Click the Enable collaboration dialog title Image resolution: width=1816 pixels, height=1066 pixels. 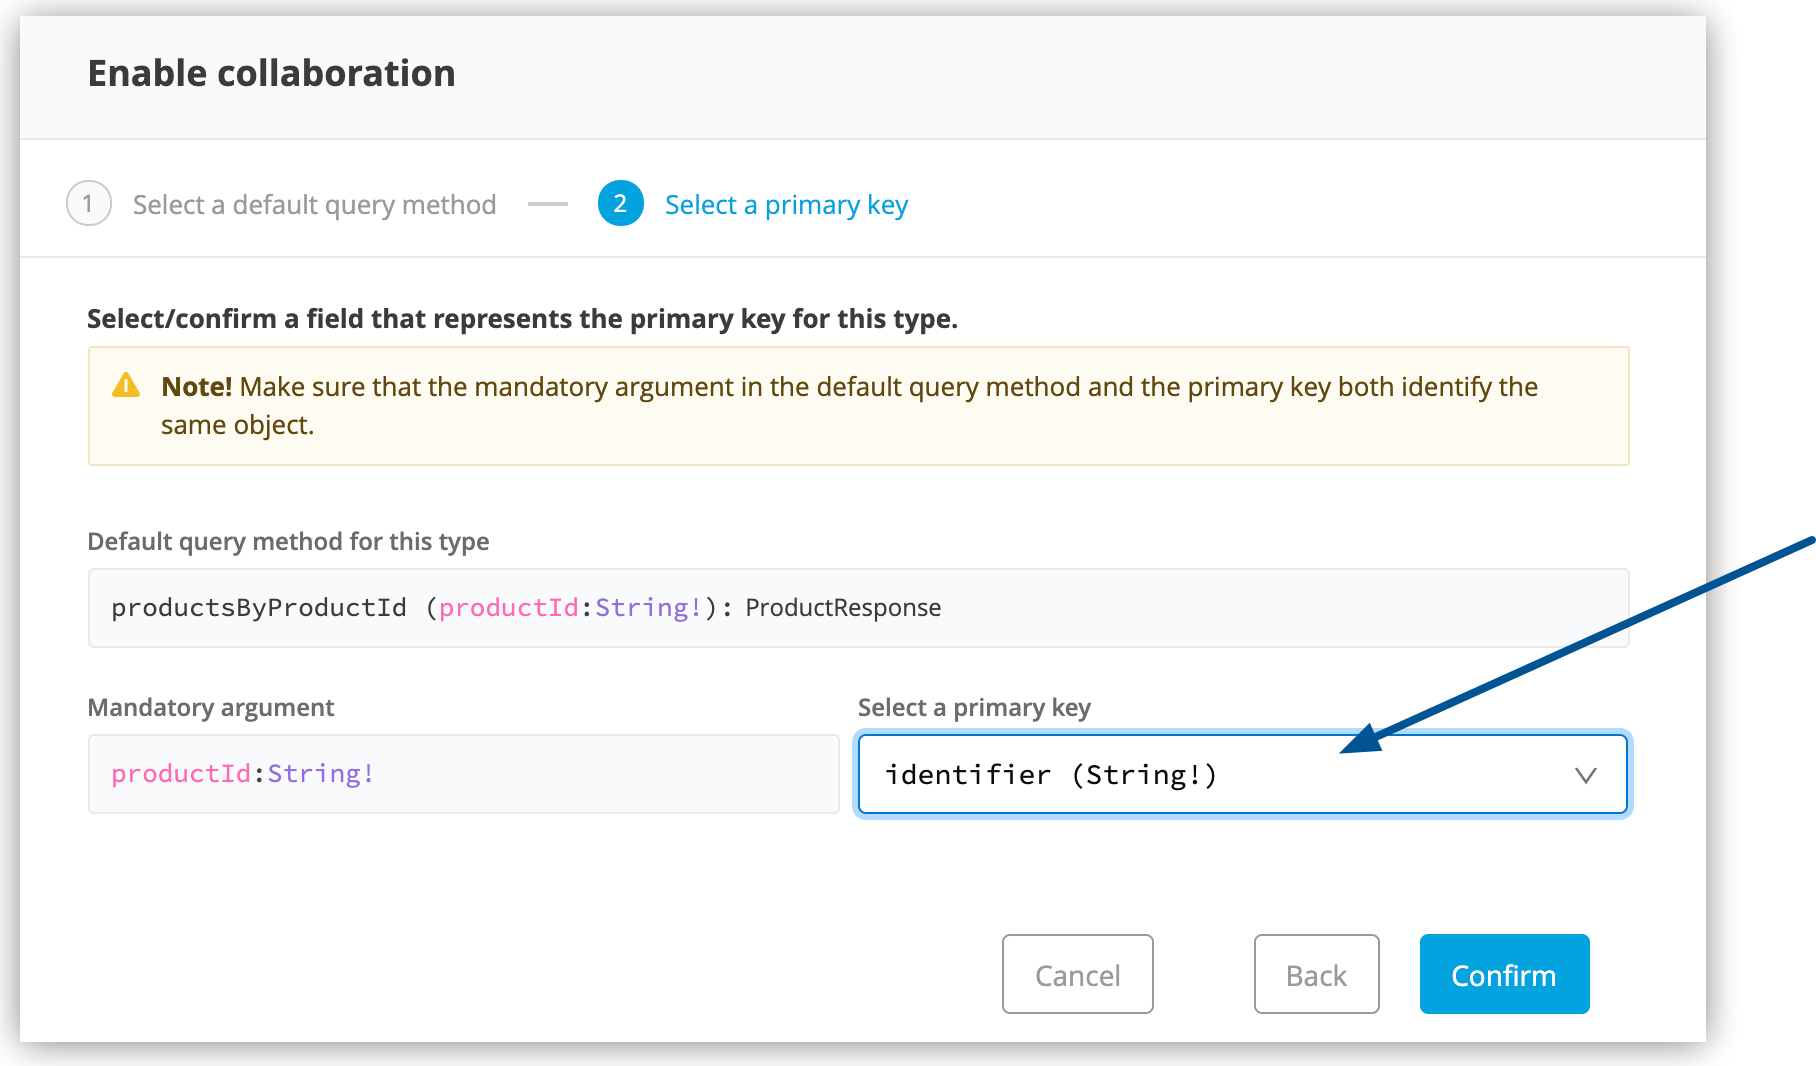tap(271, 72)
